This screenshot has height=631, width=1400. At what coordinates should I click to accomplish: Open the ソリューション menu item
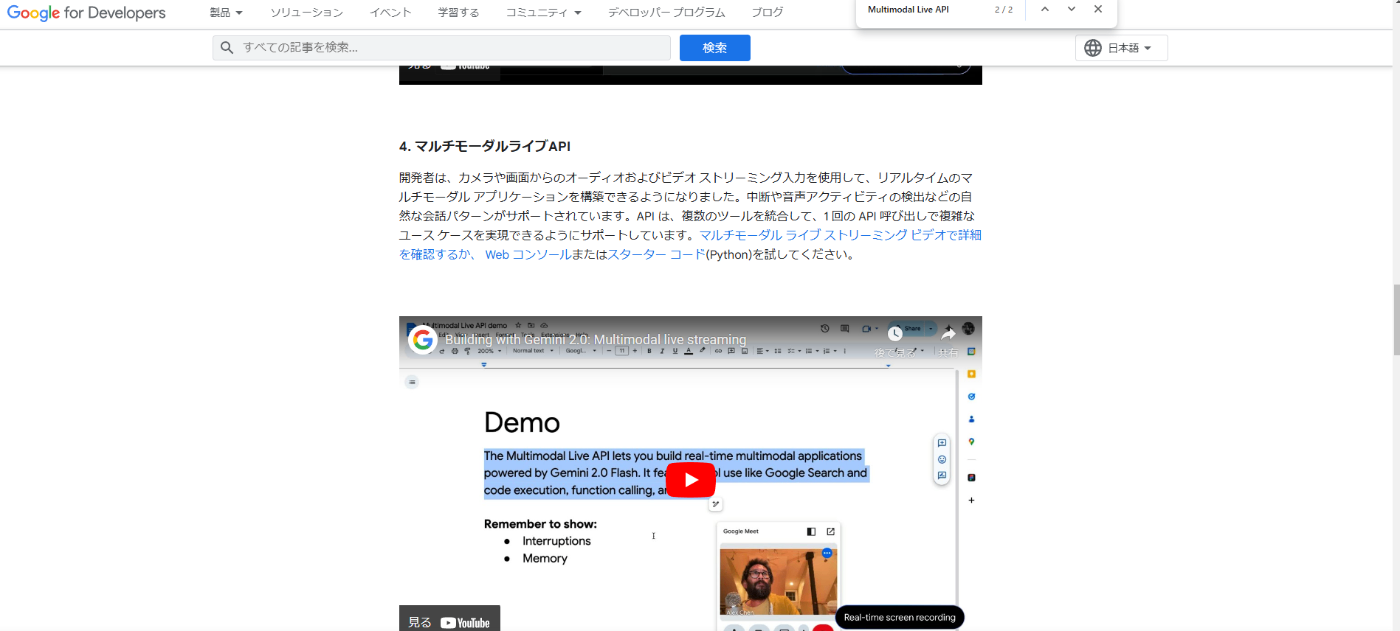point(307,13)
